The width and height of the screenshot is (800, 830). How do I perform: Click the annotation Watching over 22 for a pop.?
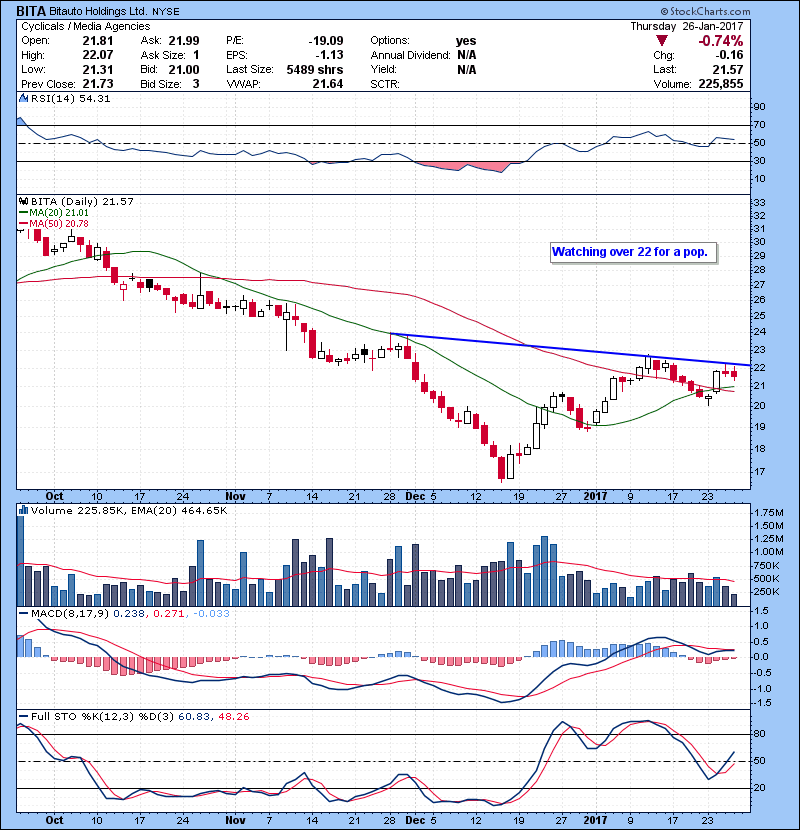(x=630, y=251)
